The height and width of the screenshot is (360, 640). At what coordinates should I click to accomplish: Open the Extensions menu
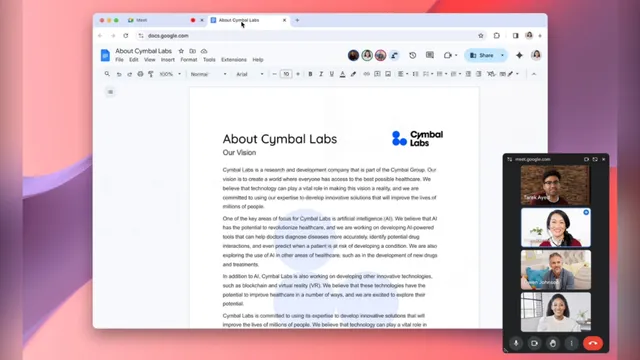point(234,60)
